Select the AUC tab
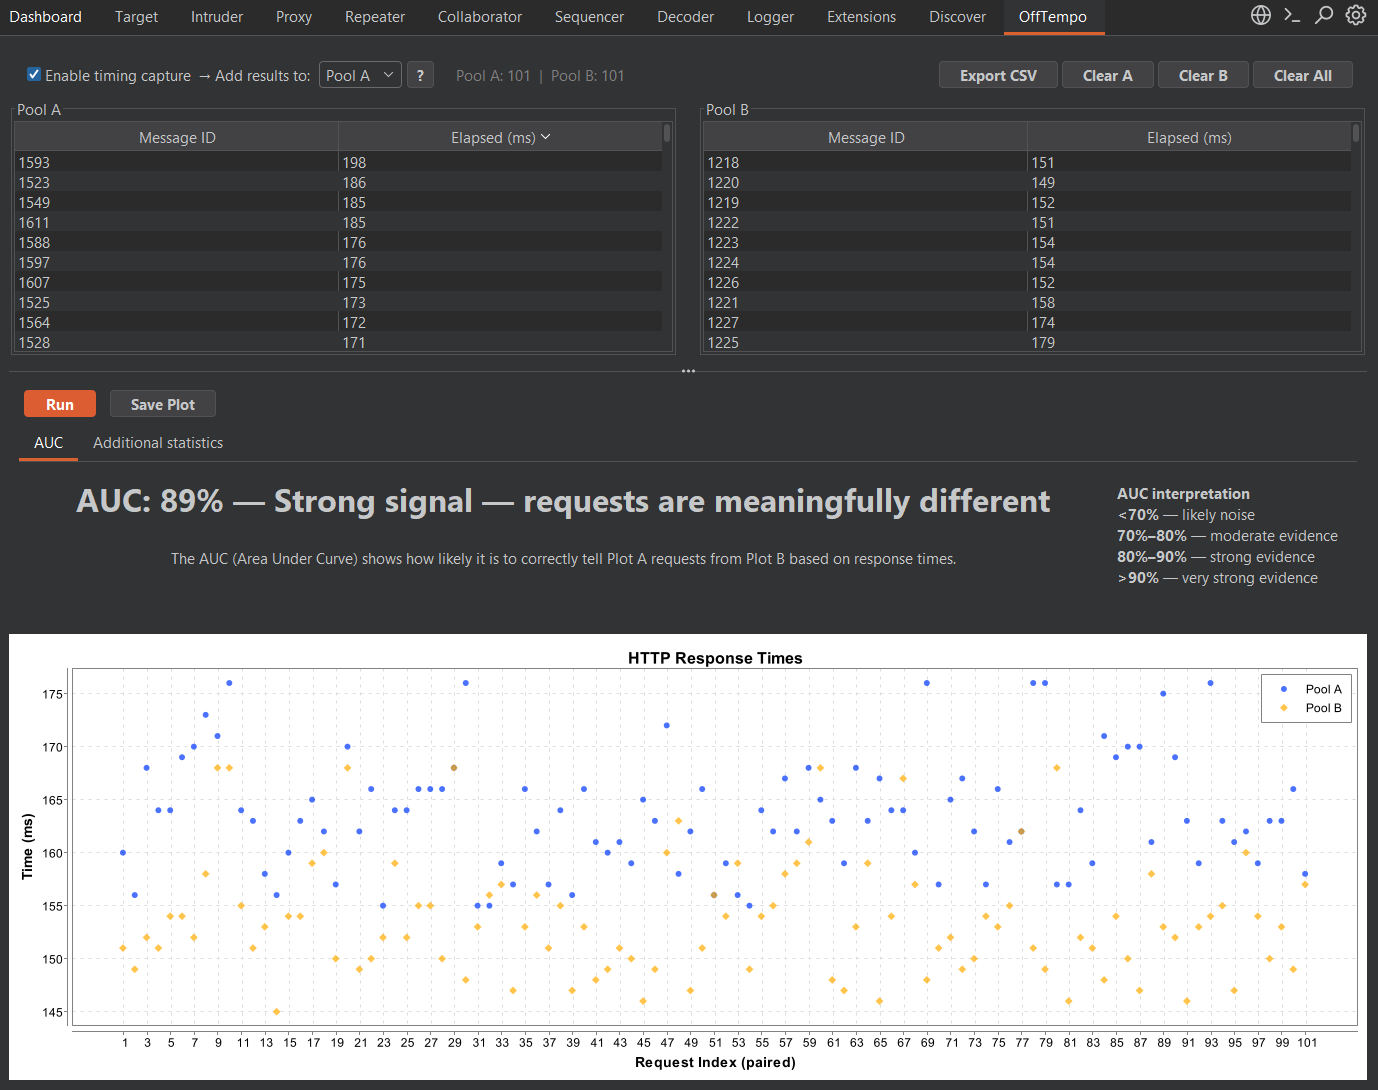 [x=47, y=443]
